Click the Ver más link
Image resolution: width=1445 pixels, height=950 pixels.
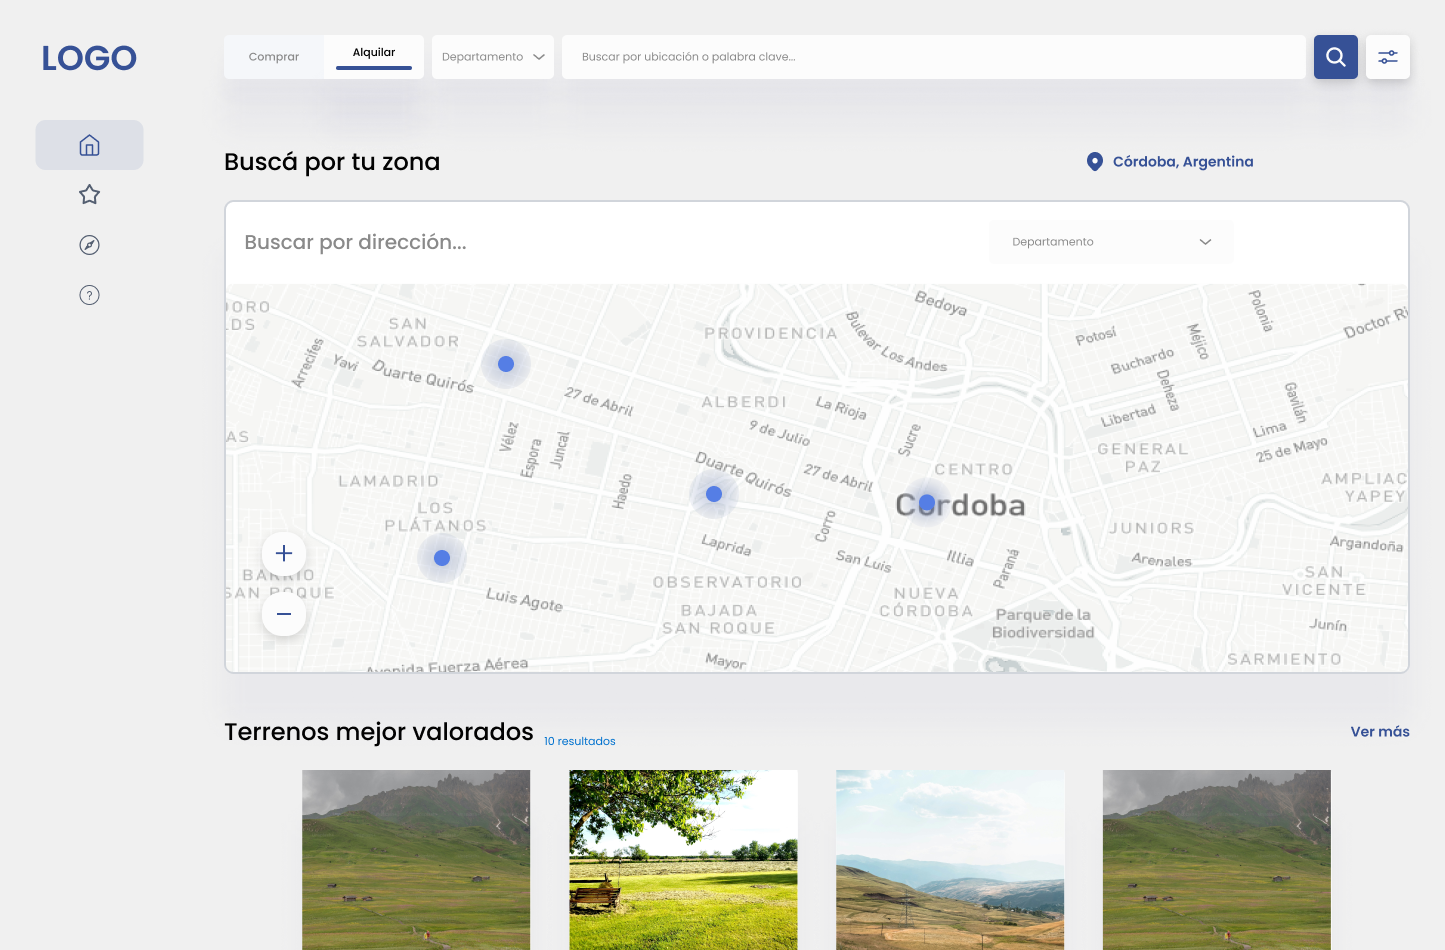coord(1379,732)
